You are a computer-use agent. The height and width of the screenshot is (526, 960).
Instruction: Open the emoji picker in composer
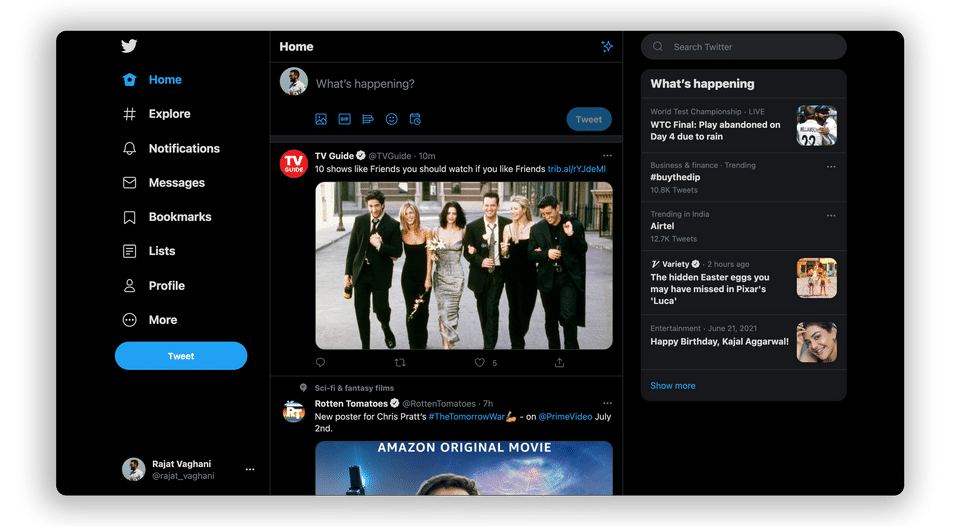[x=392, y=119]
